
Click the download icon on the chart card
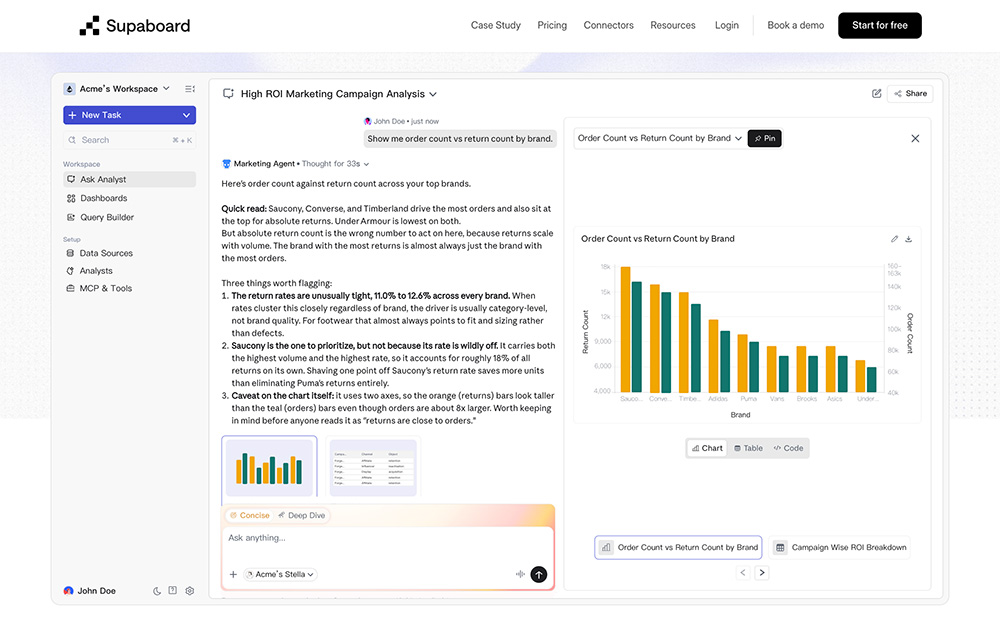click(x=908, y=239)
